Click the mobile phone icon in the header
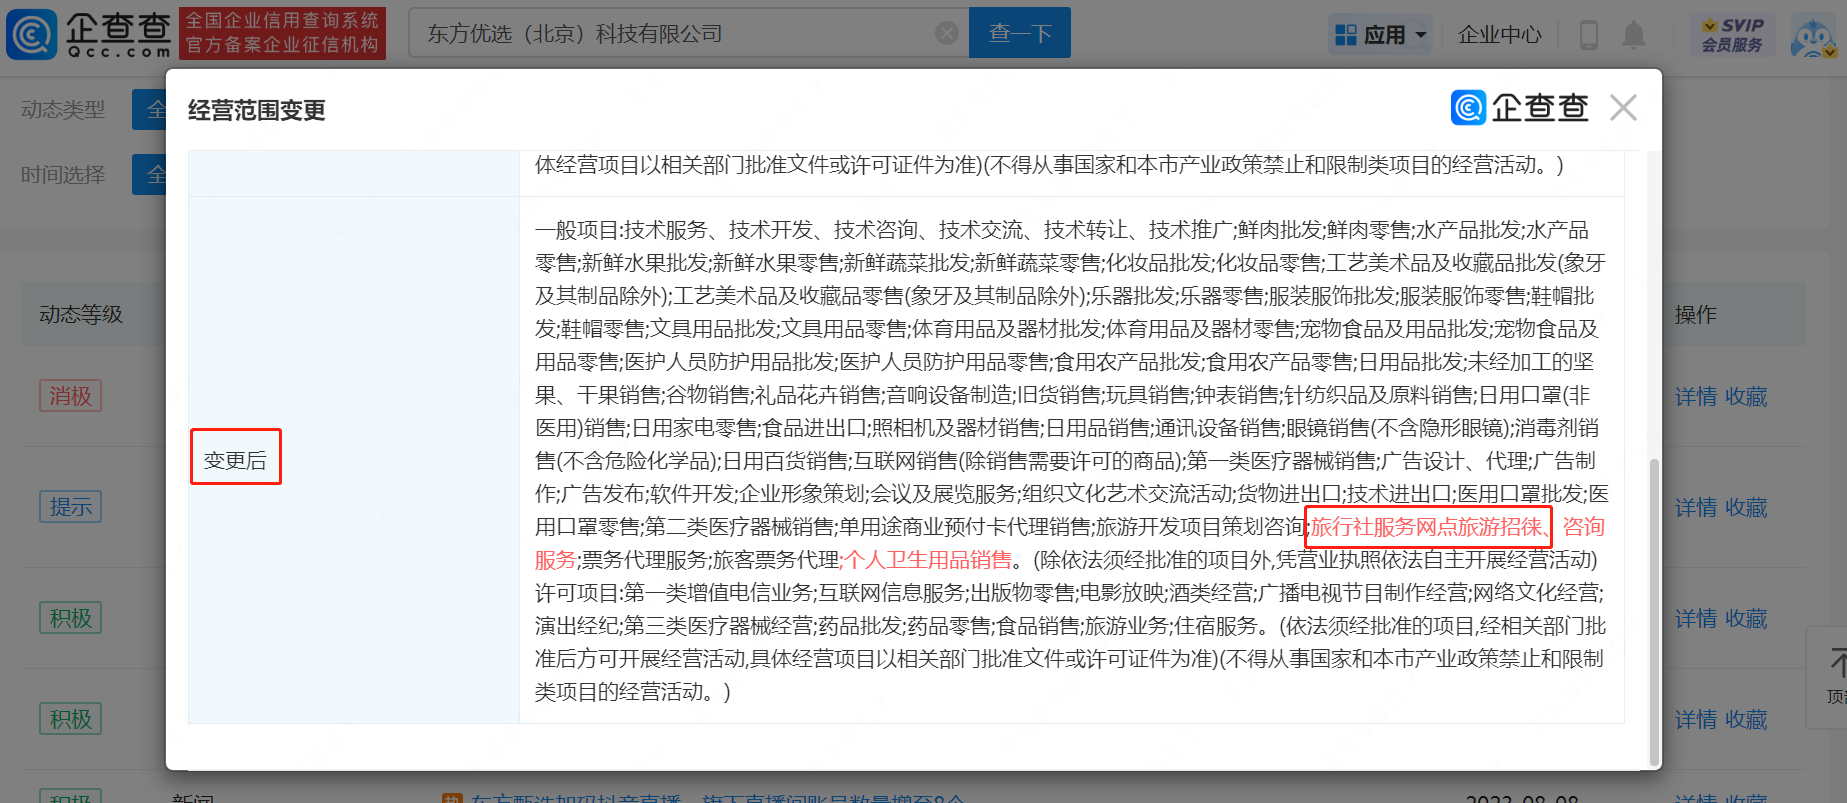The width and height of the screenshot is (1847, 803). coord(1588,35)
